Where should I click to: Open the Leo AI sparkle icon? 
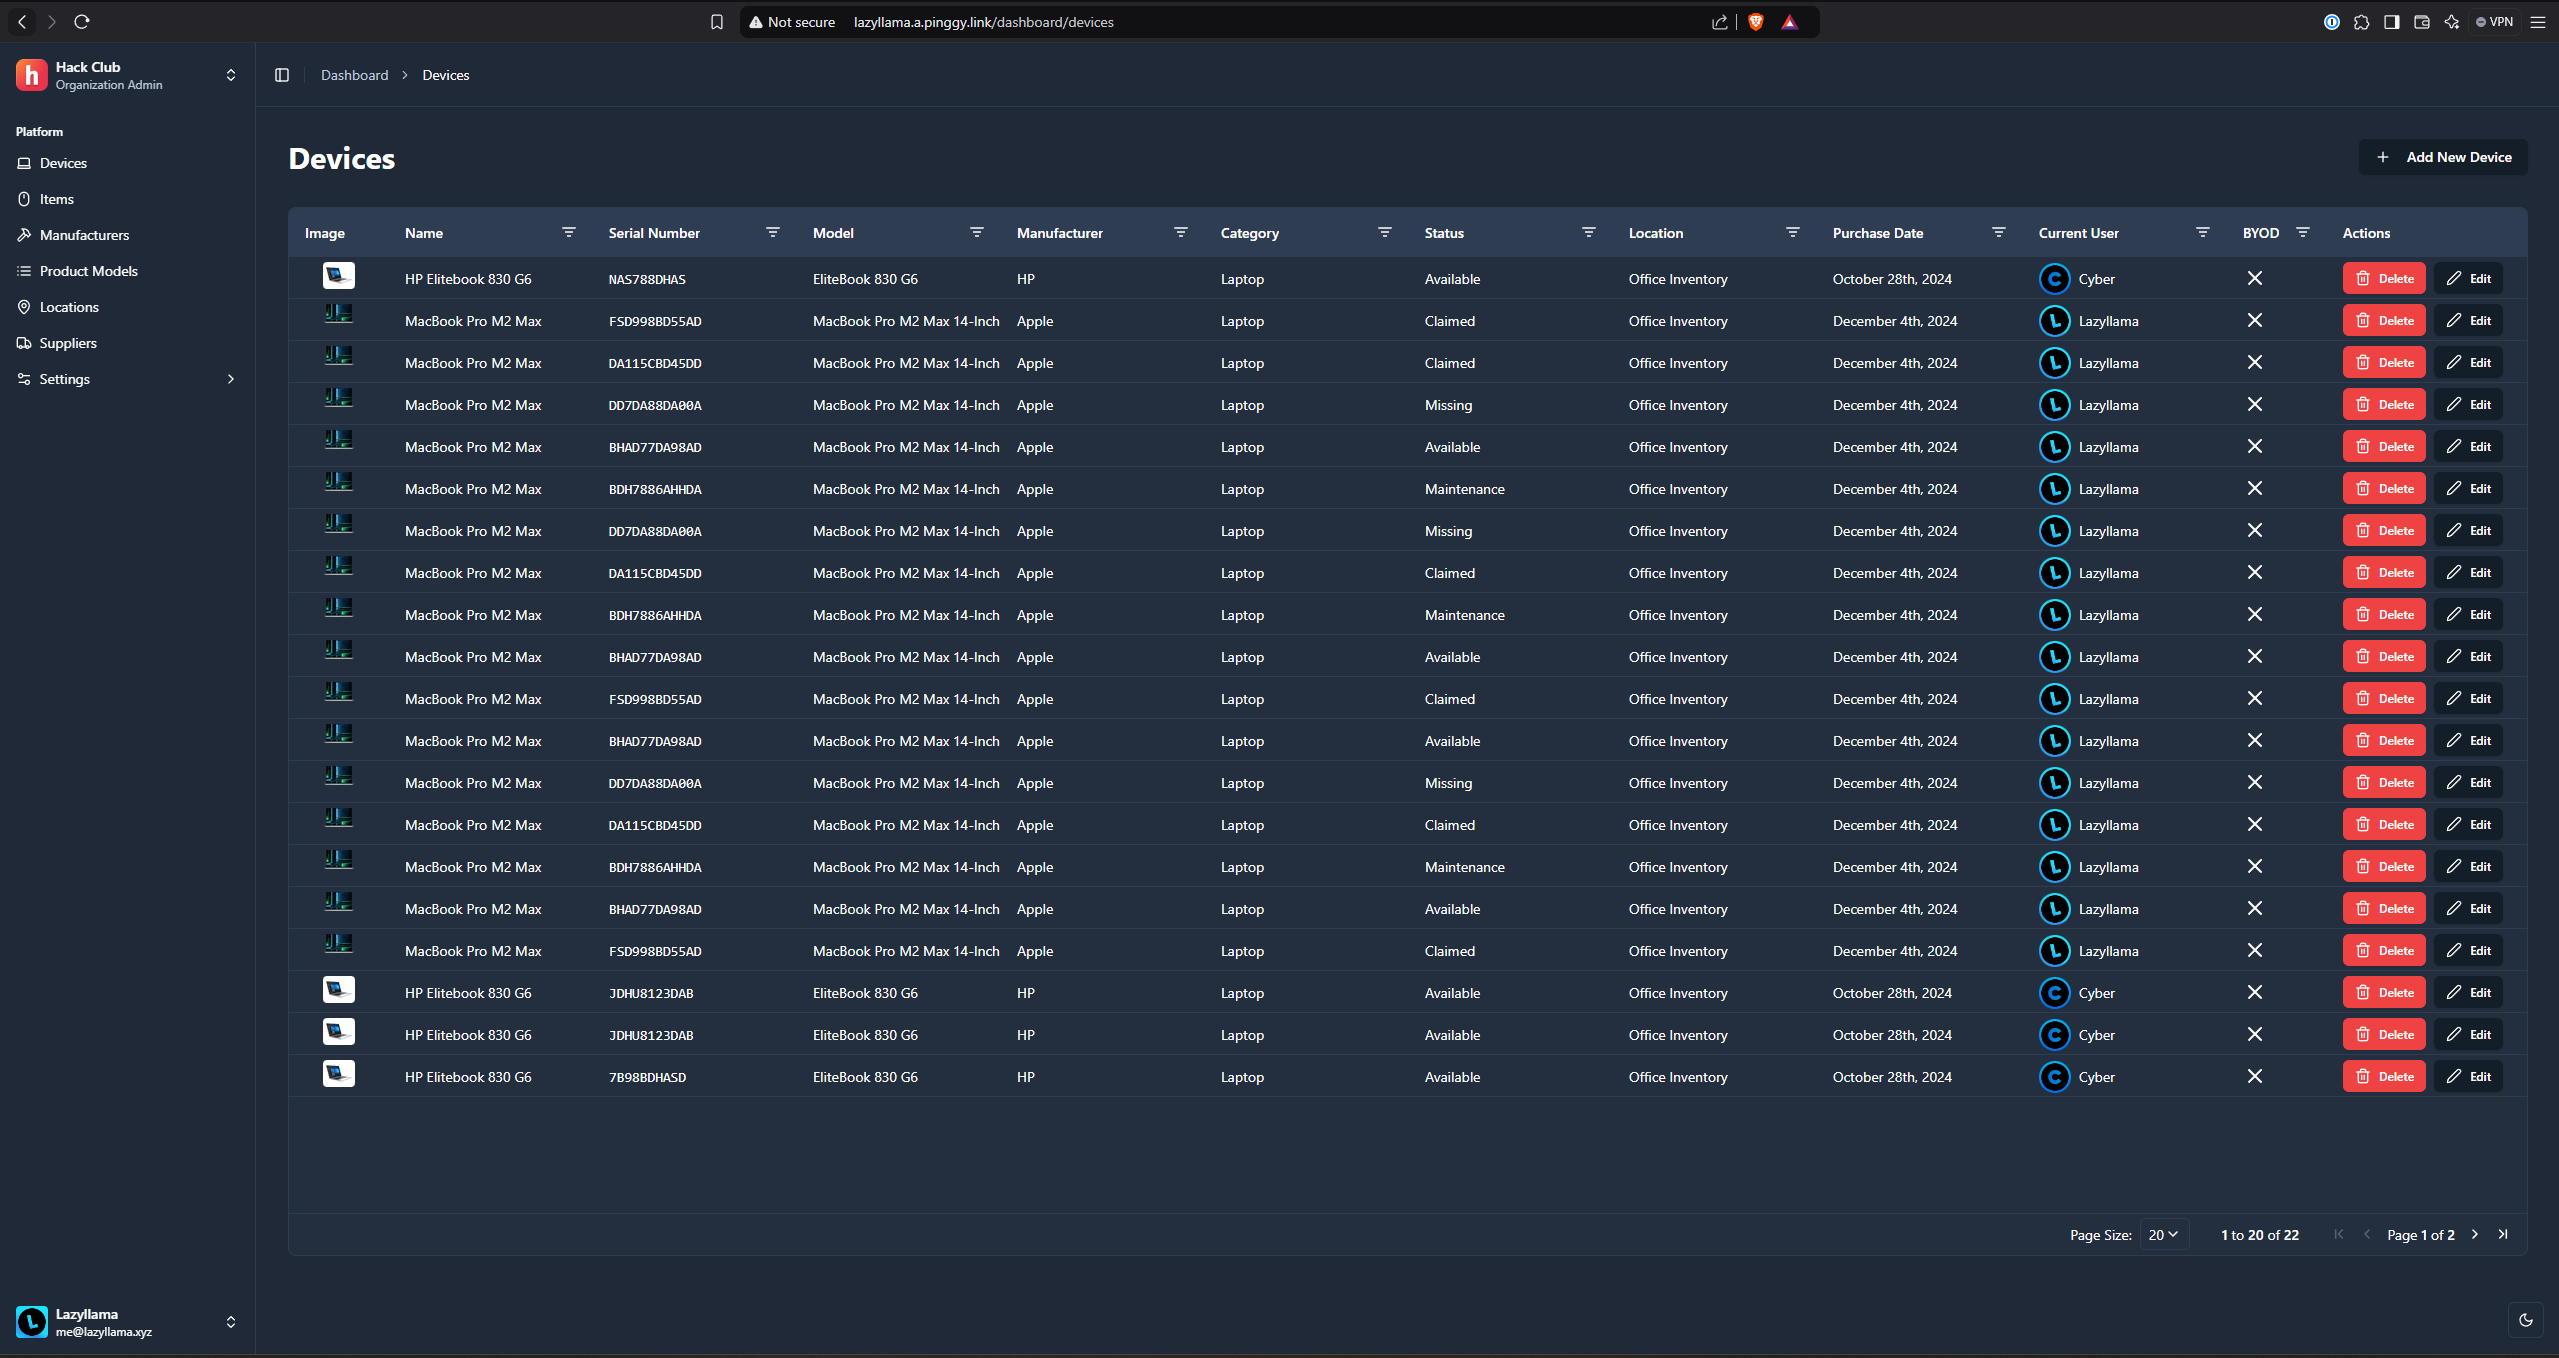[2452, 22]
